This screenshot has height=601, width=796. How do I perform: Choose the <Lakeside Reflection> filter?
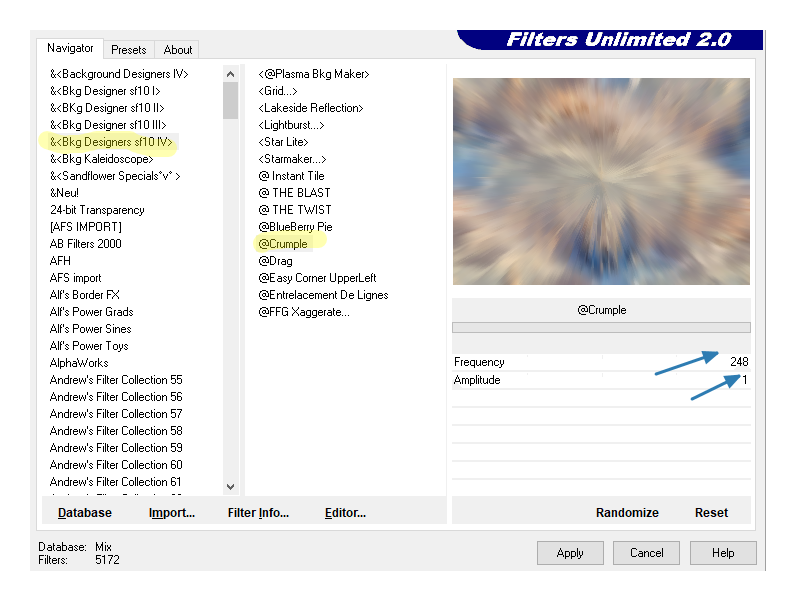click(311, 108)
